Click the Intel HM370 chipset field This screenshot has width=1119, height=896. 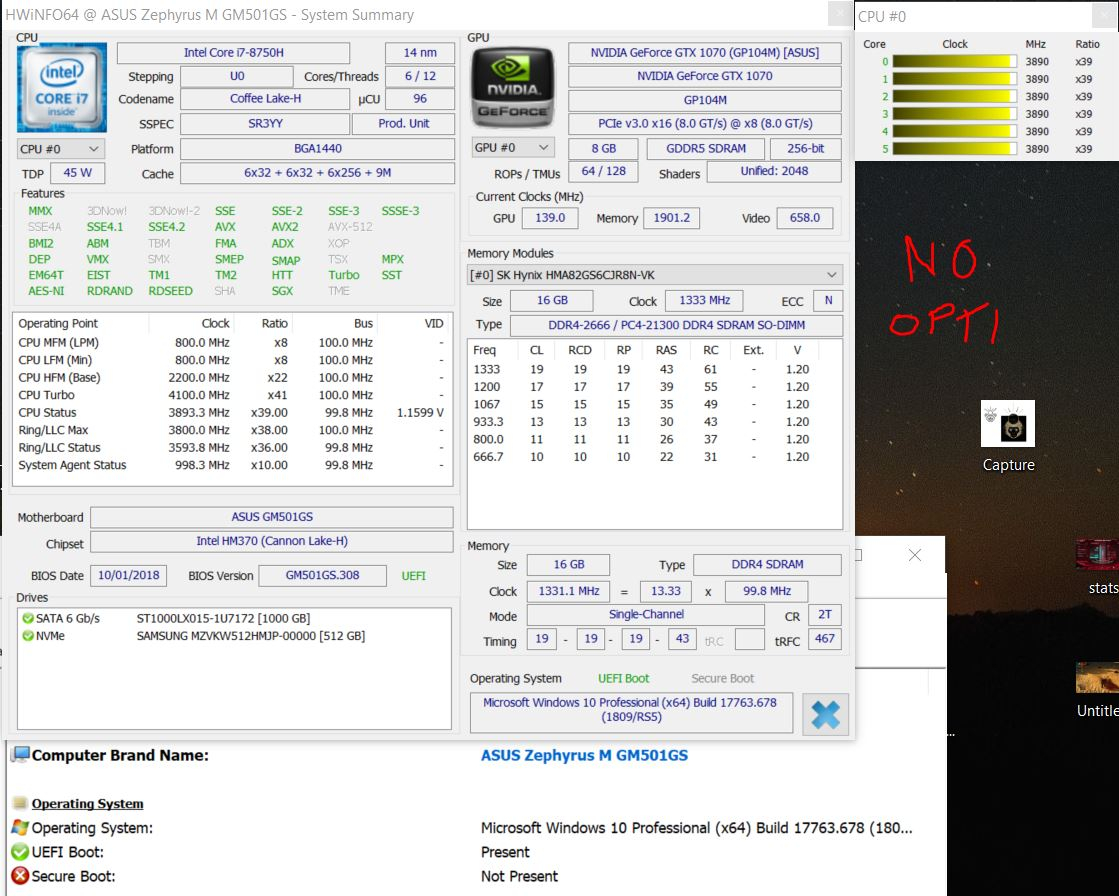click(272, 541)
